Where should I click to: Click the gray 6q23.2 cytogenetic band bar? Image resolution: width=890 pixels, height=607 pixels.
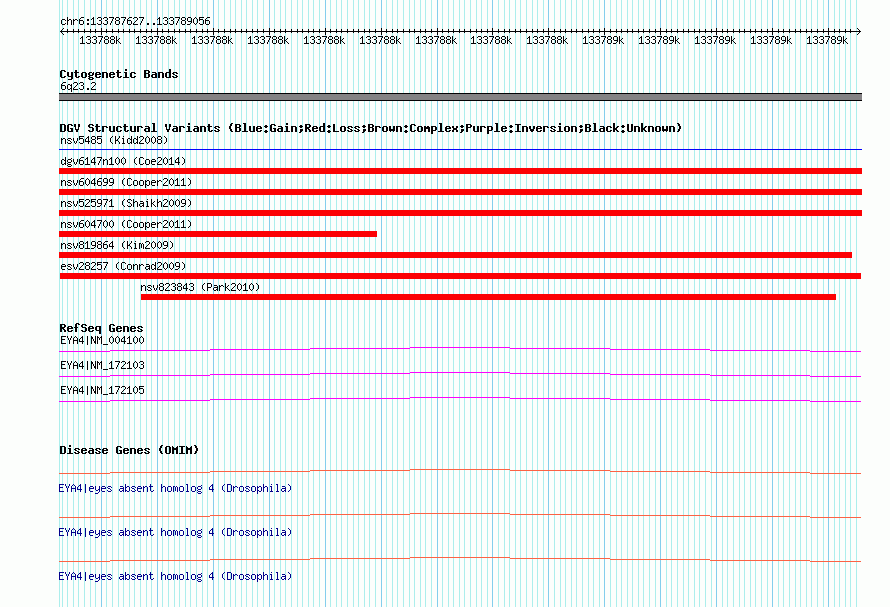click(x=460, y=97)
